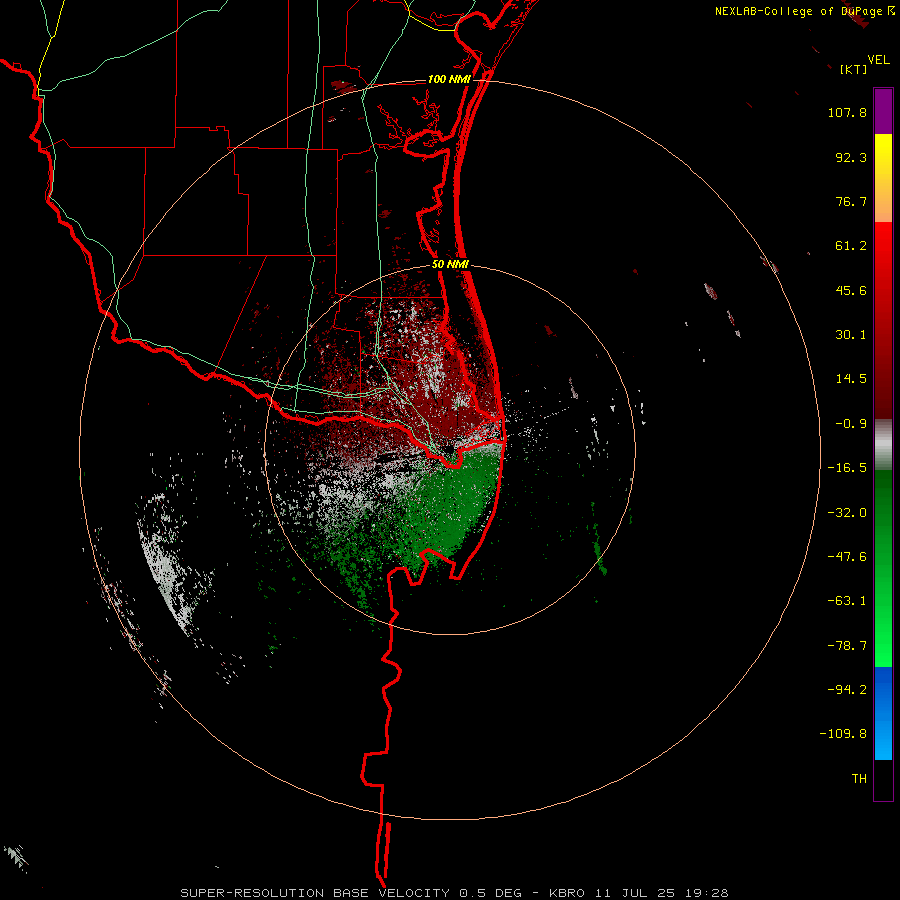Click the 107.8 legend value
Viewport: 900px width, 900px height.
point(847,112)
